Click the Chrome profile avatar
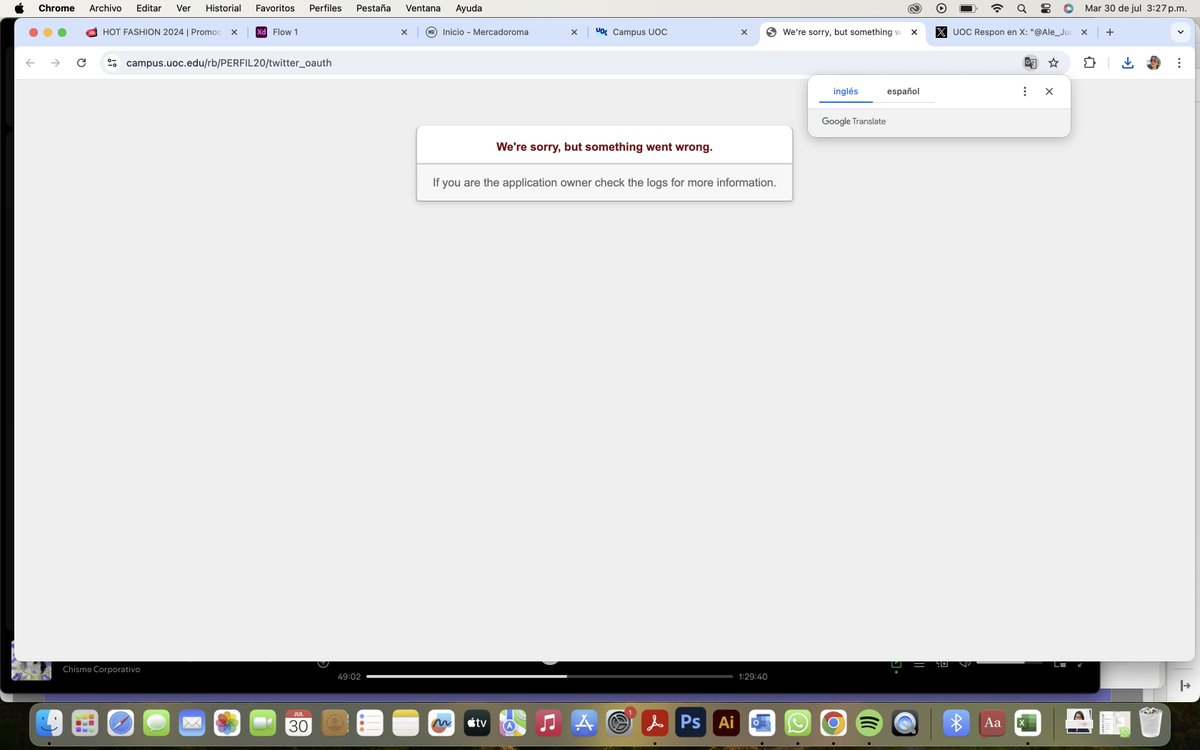The width and height of the screenshot is (1200, 750). (1153, 62)
